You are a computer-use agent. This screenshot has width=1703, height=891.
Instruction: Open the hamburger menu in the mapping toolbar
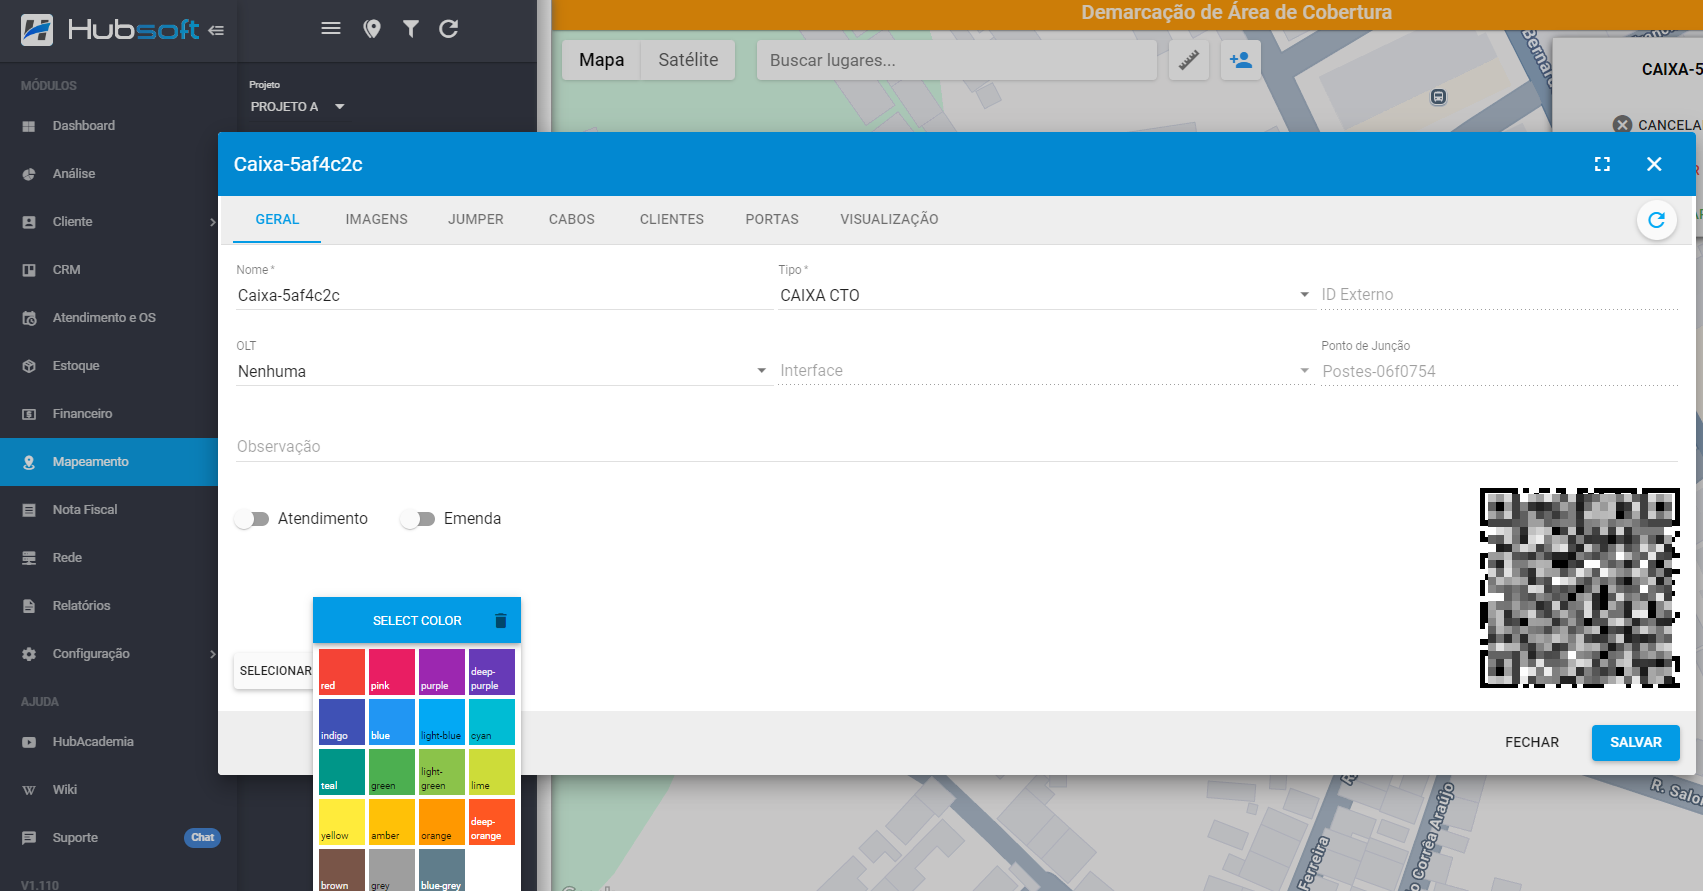(x=331, y=28)
